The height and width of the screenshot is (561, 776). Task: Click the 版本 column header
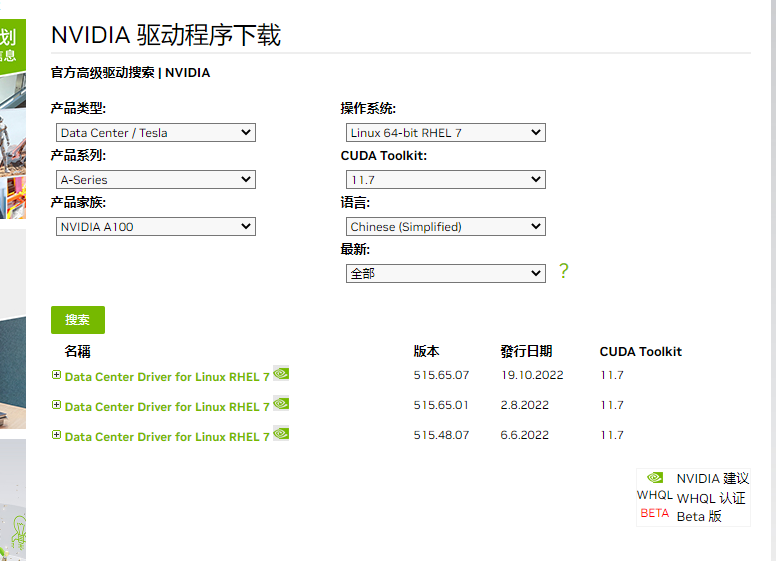coord(426,351)
